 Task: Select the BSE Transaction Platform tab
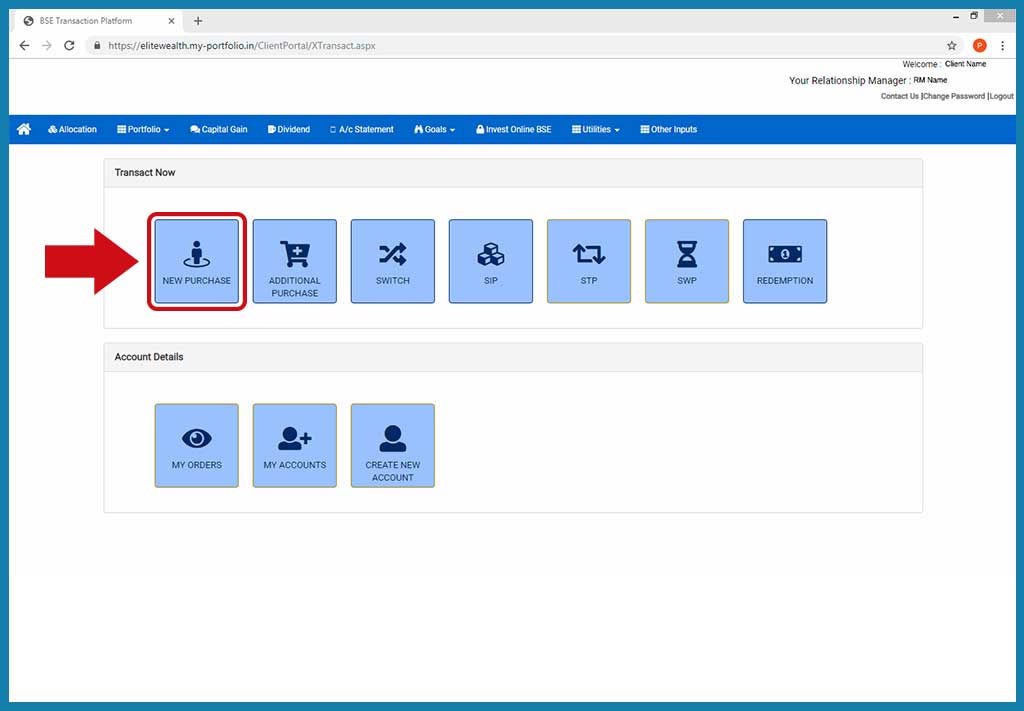click(x=98, y=21)
